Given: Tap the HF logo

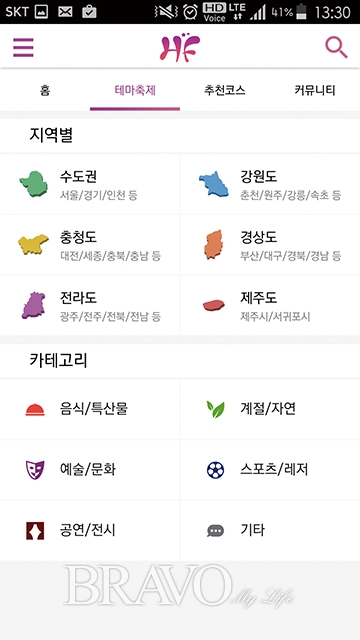Looking at the screenshot, I should click(x=180, y=47).
